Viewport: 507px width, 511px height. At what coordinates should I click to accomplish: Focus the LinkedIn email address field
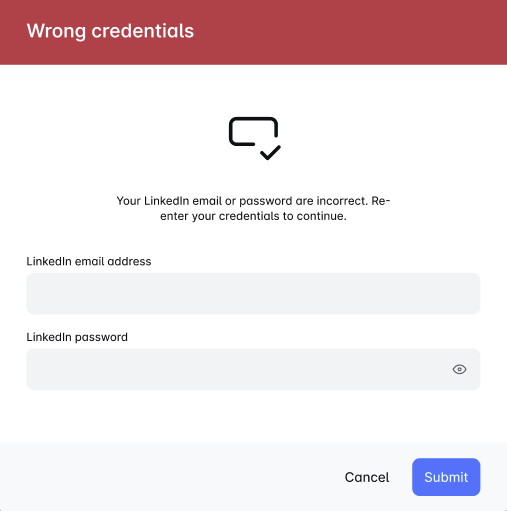[253, 294]
